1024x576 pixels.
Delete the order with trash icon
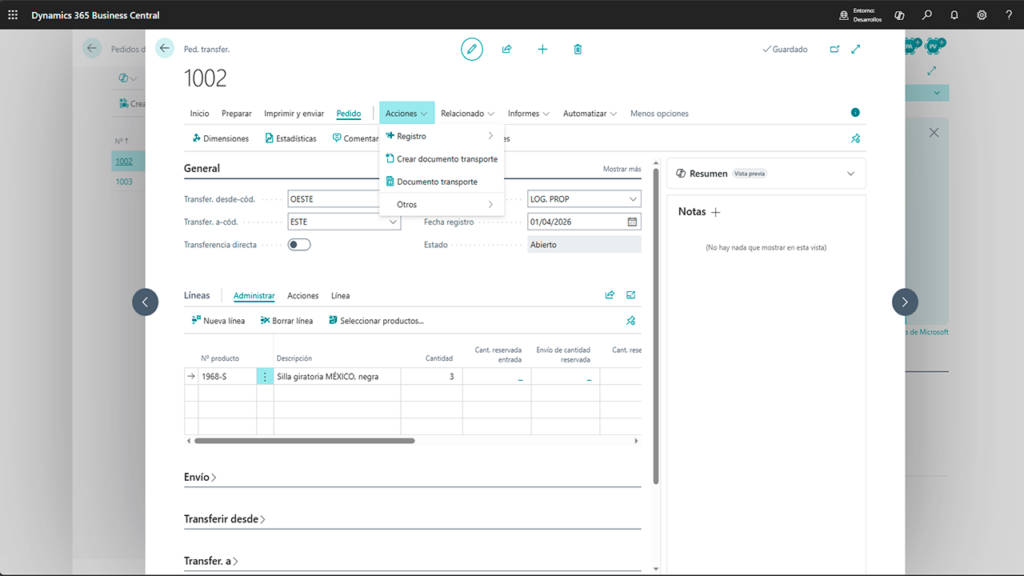577,49
